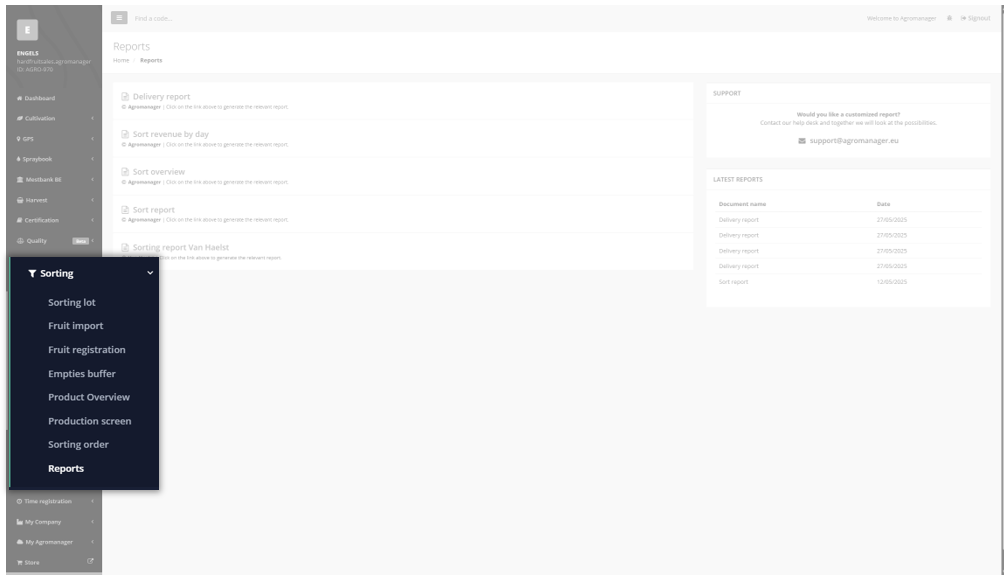
Task: Open Empties buffer submenu item
Action: (82, 373)
